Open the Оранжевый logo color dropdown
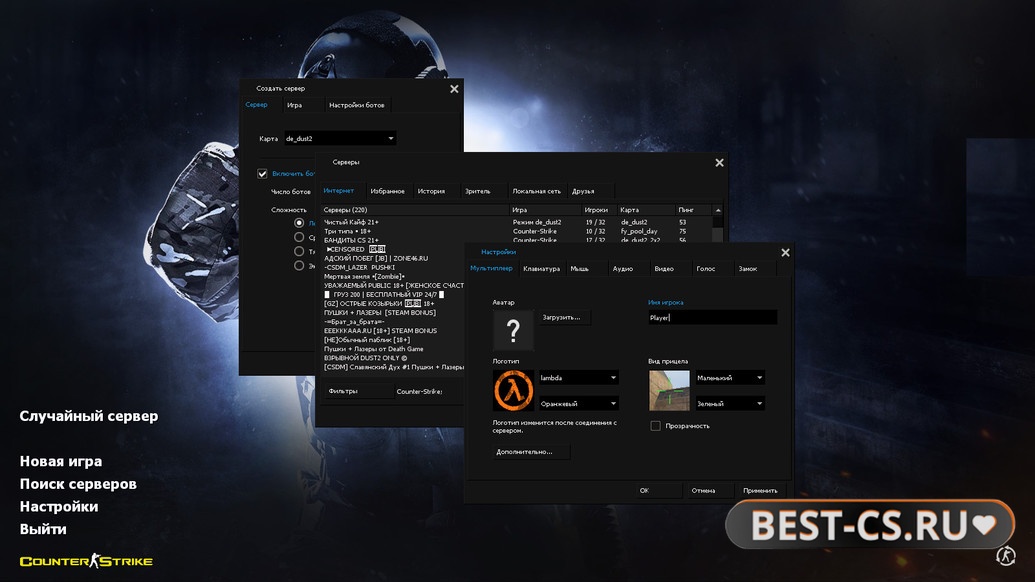Screen dimensions: 1035x582 click(579, 403)
